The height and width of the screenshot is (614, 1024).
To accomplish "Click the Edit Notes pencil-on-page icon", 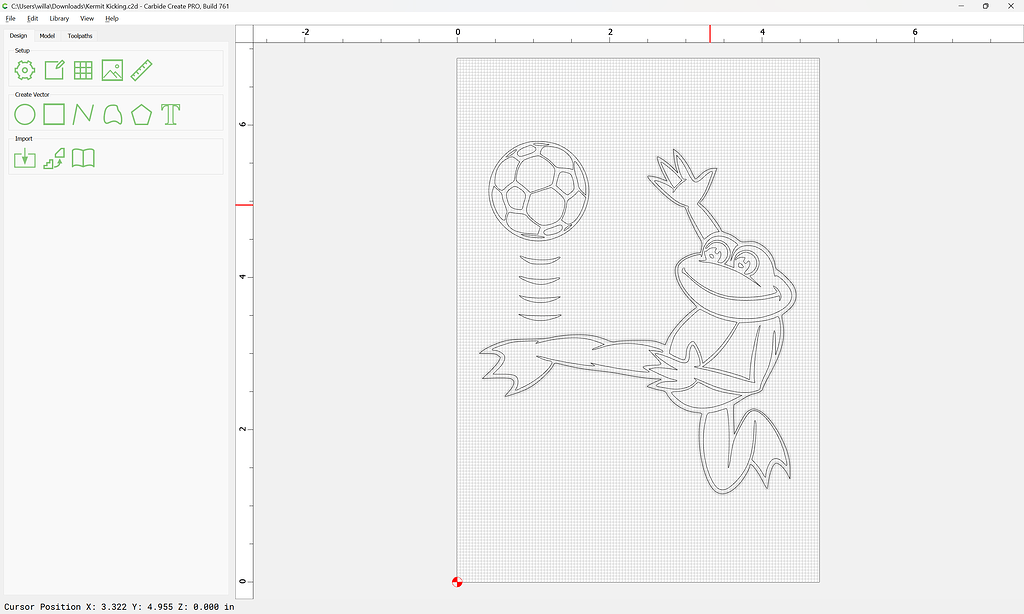I will (x=54, y=70).
